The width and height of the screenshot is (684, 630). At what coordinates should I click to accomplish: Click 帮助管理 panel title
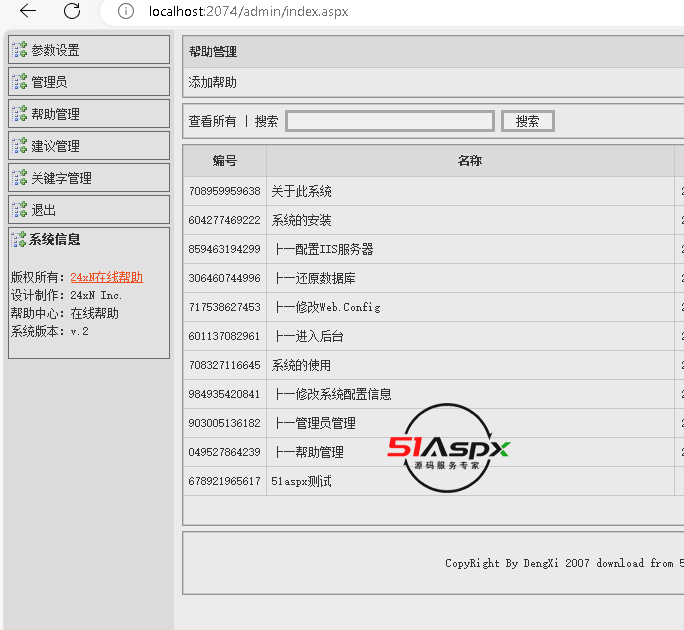213,52
